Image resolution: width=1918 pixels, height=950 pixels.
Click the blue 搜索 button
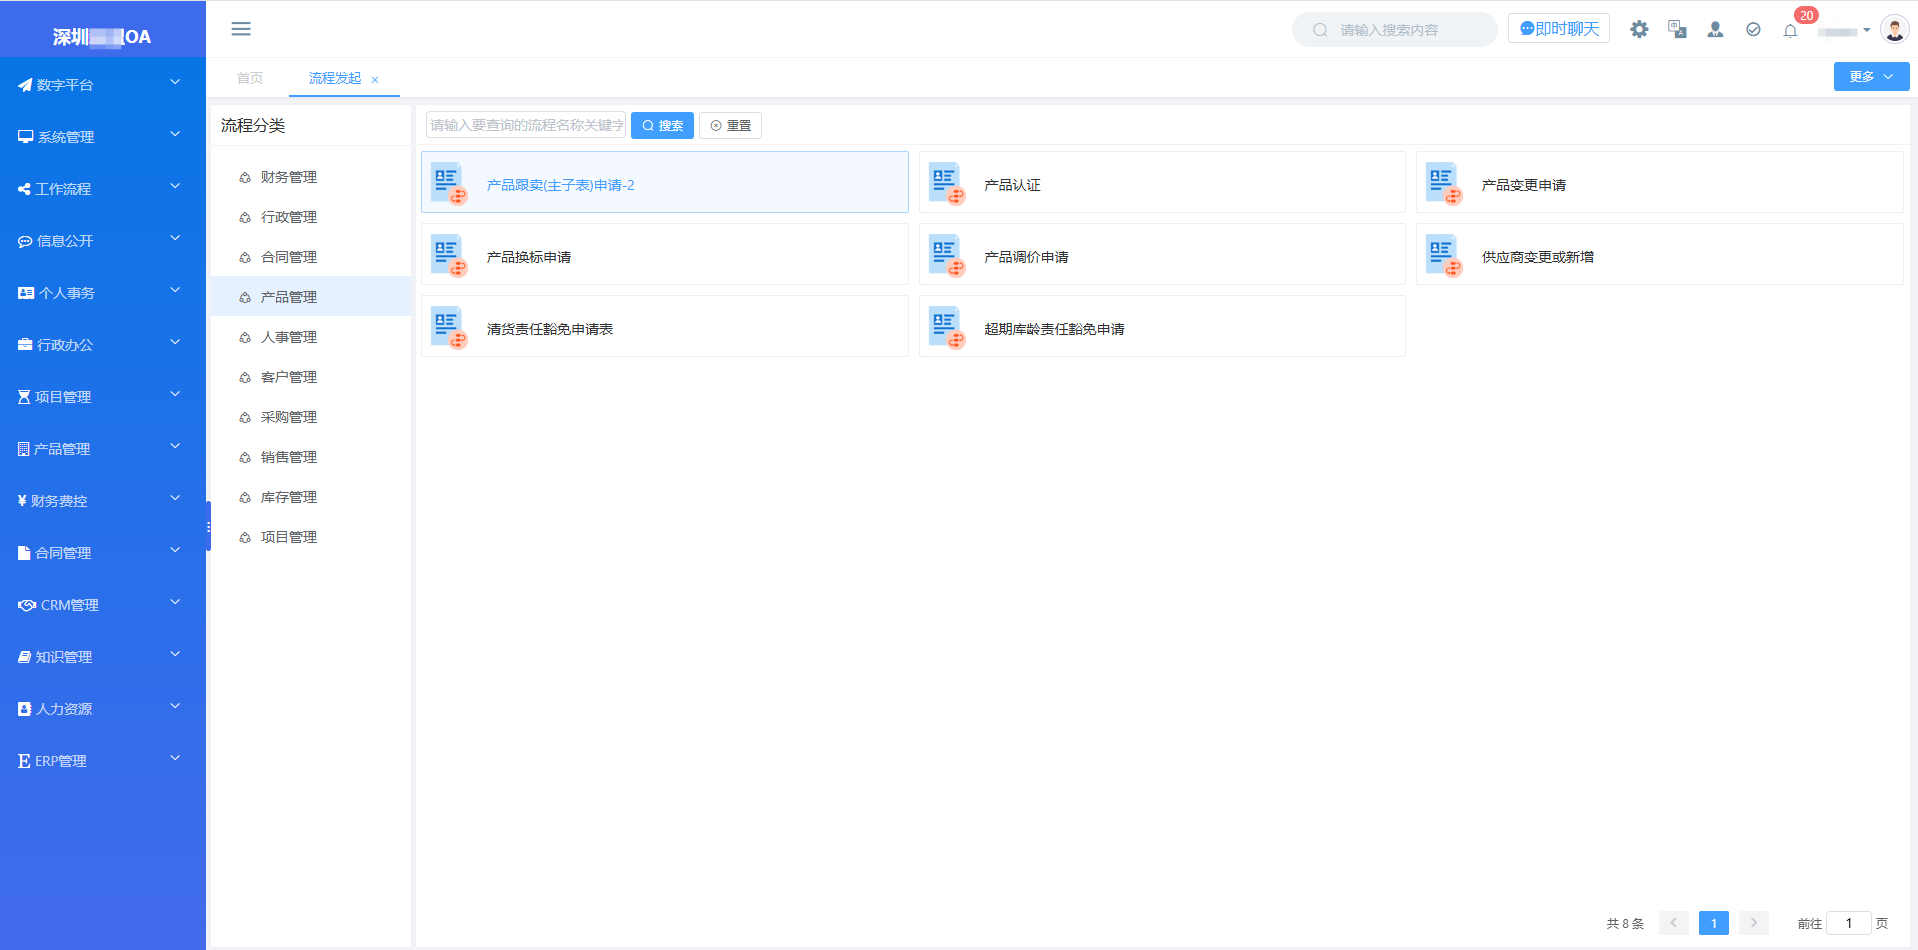pos(662,125)
